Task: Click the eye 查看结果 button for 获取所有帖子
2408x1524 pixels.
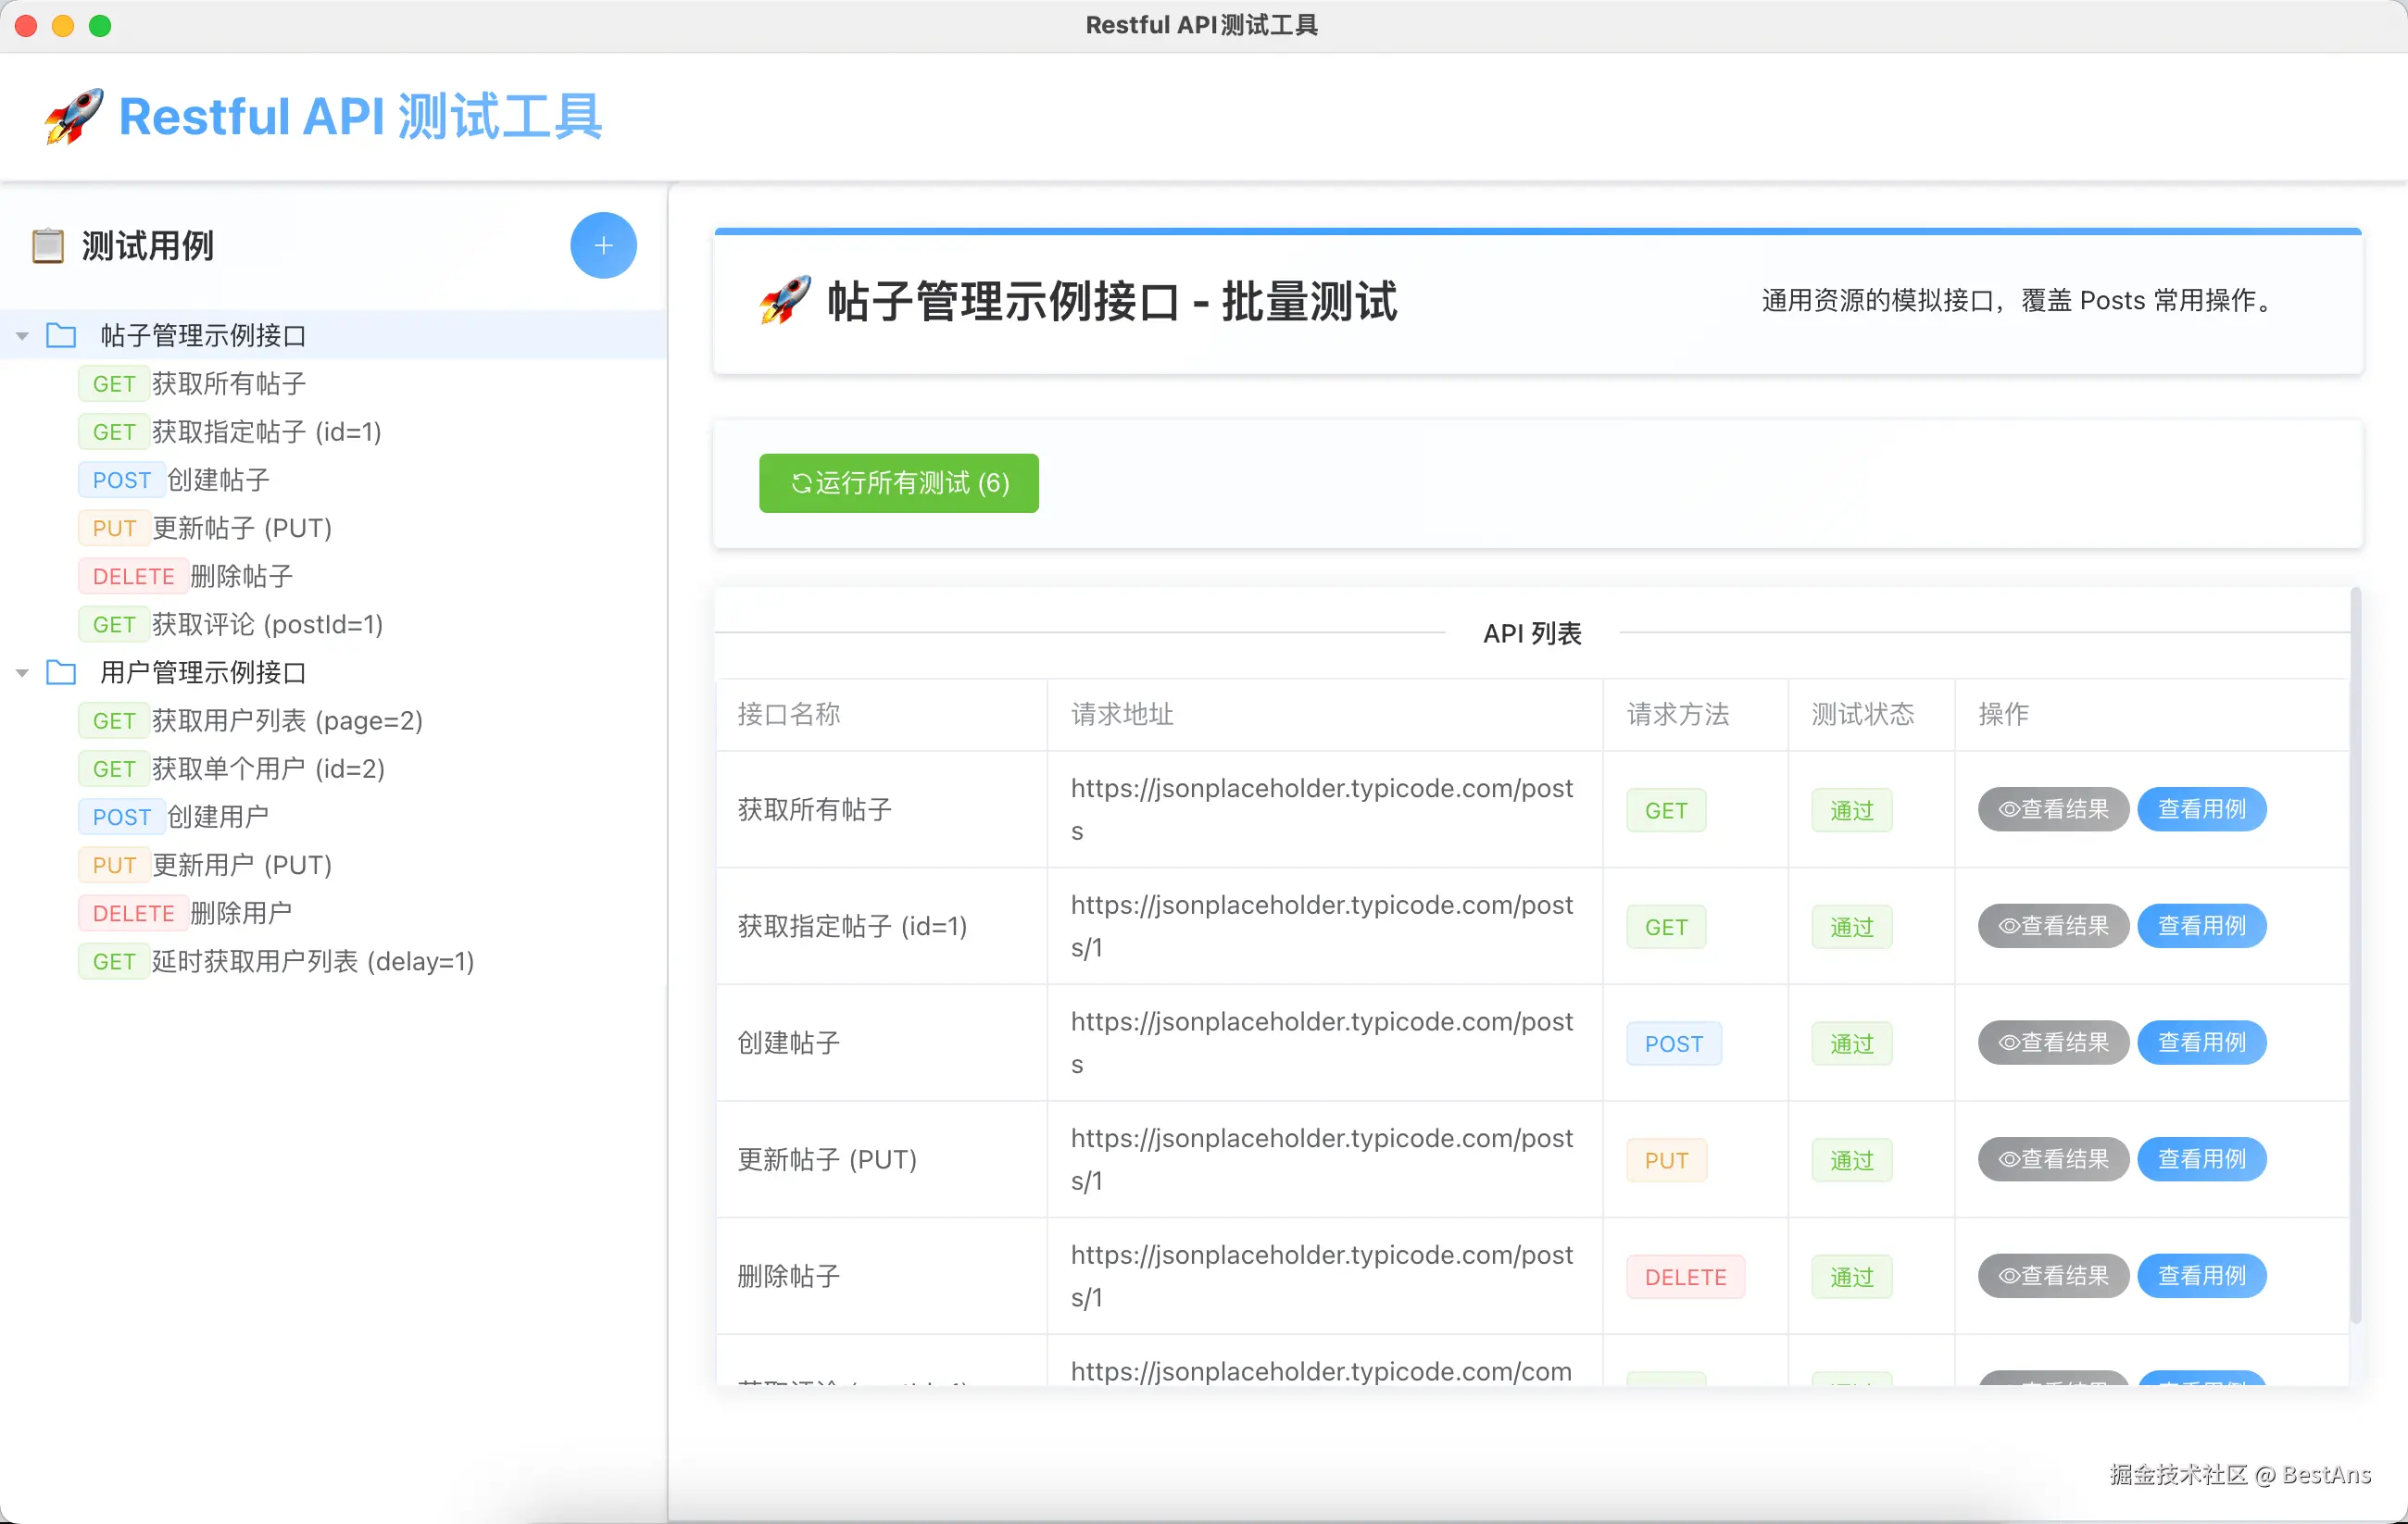Action: pos(2052,809)
